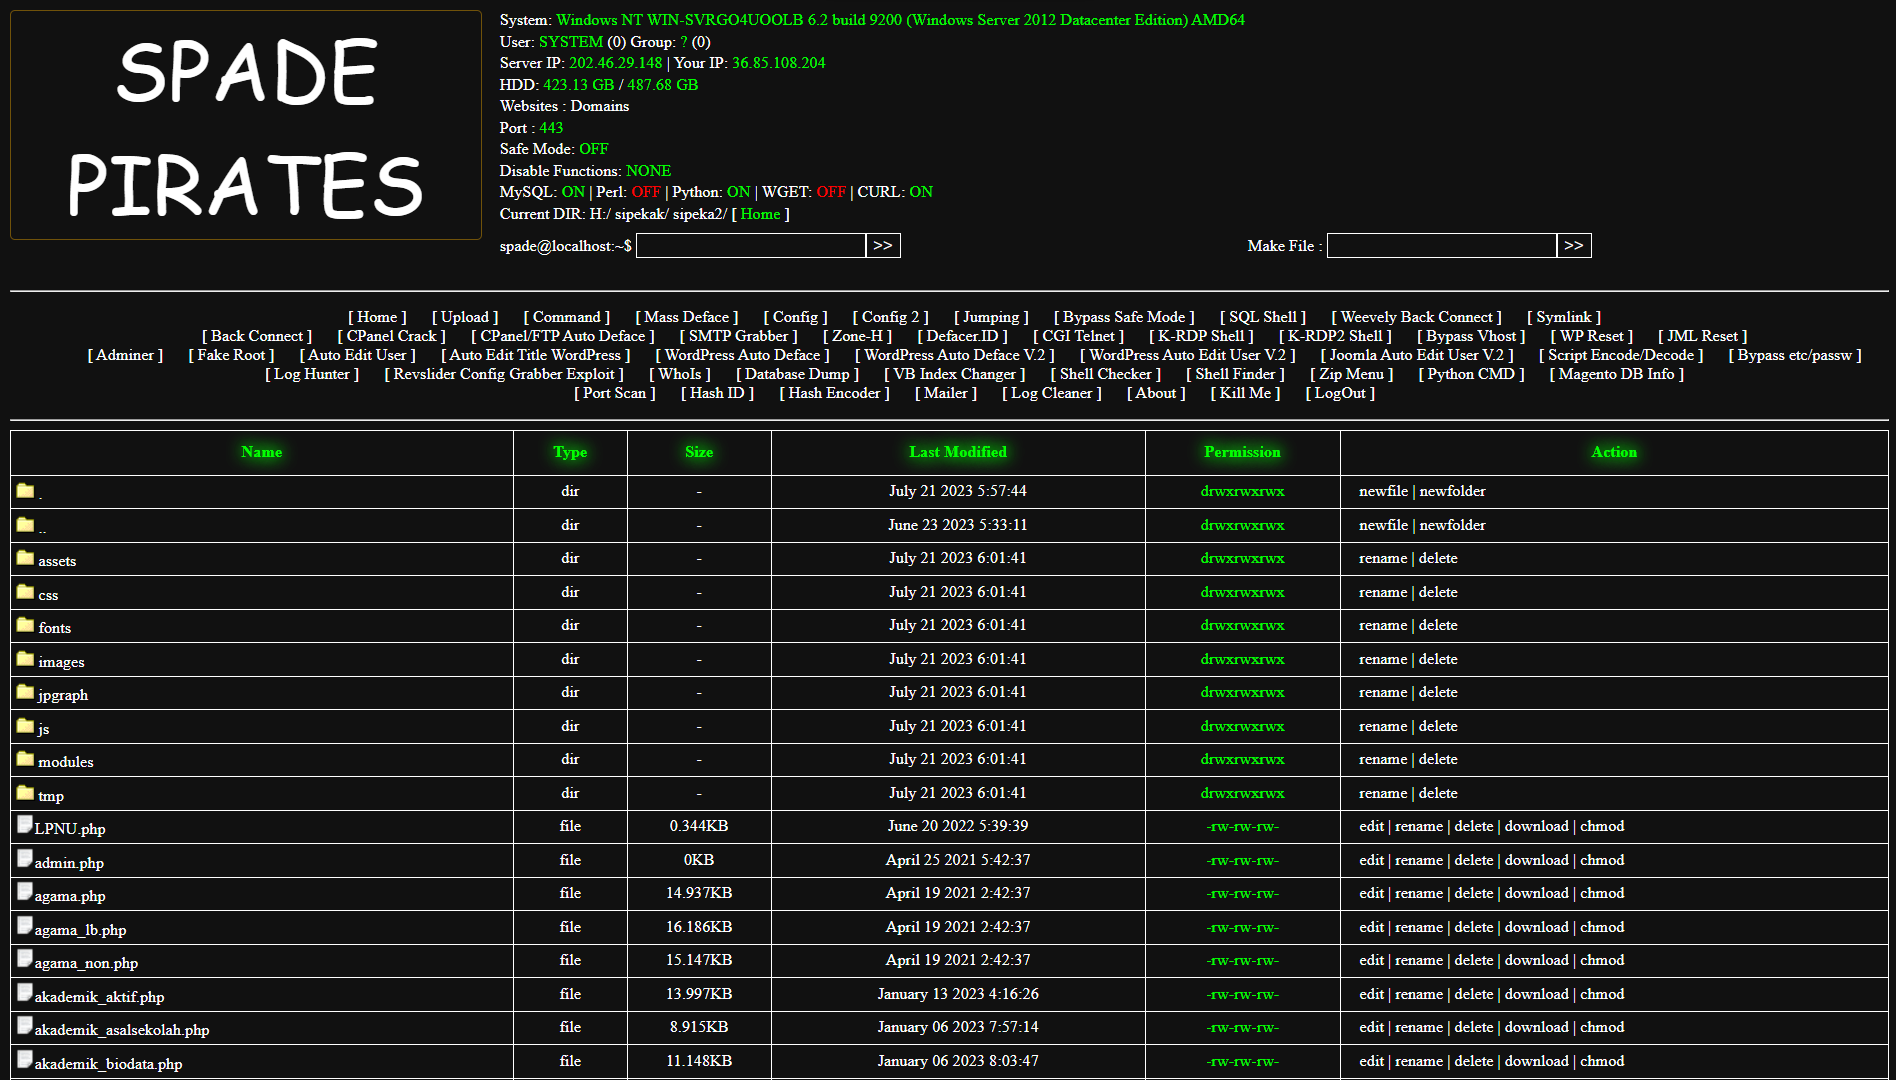Click chmod for agama.php
This screenshot has width=1896, height=1080.
(x=1602, y=893)
